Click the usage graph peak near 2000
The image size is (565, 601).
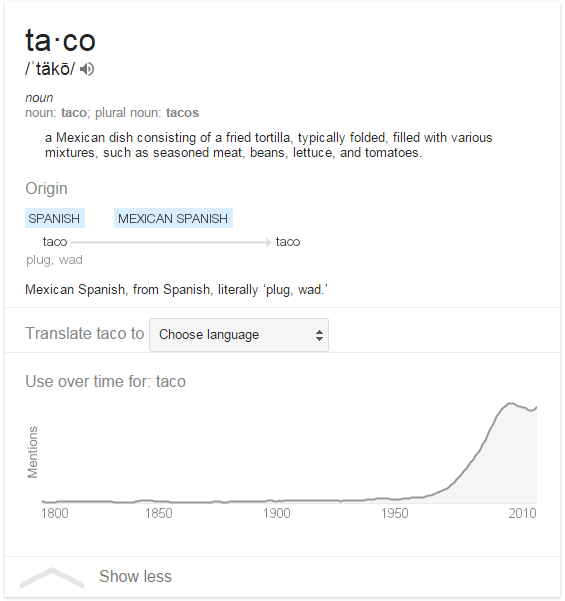coord(510,403)
